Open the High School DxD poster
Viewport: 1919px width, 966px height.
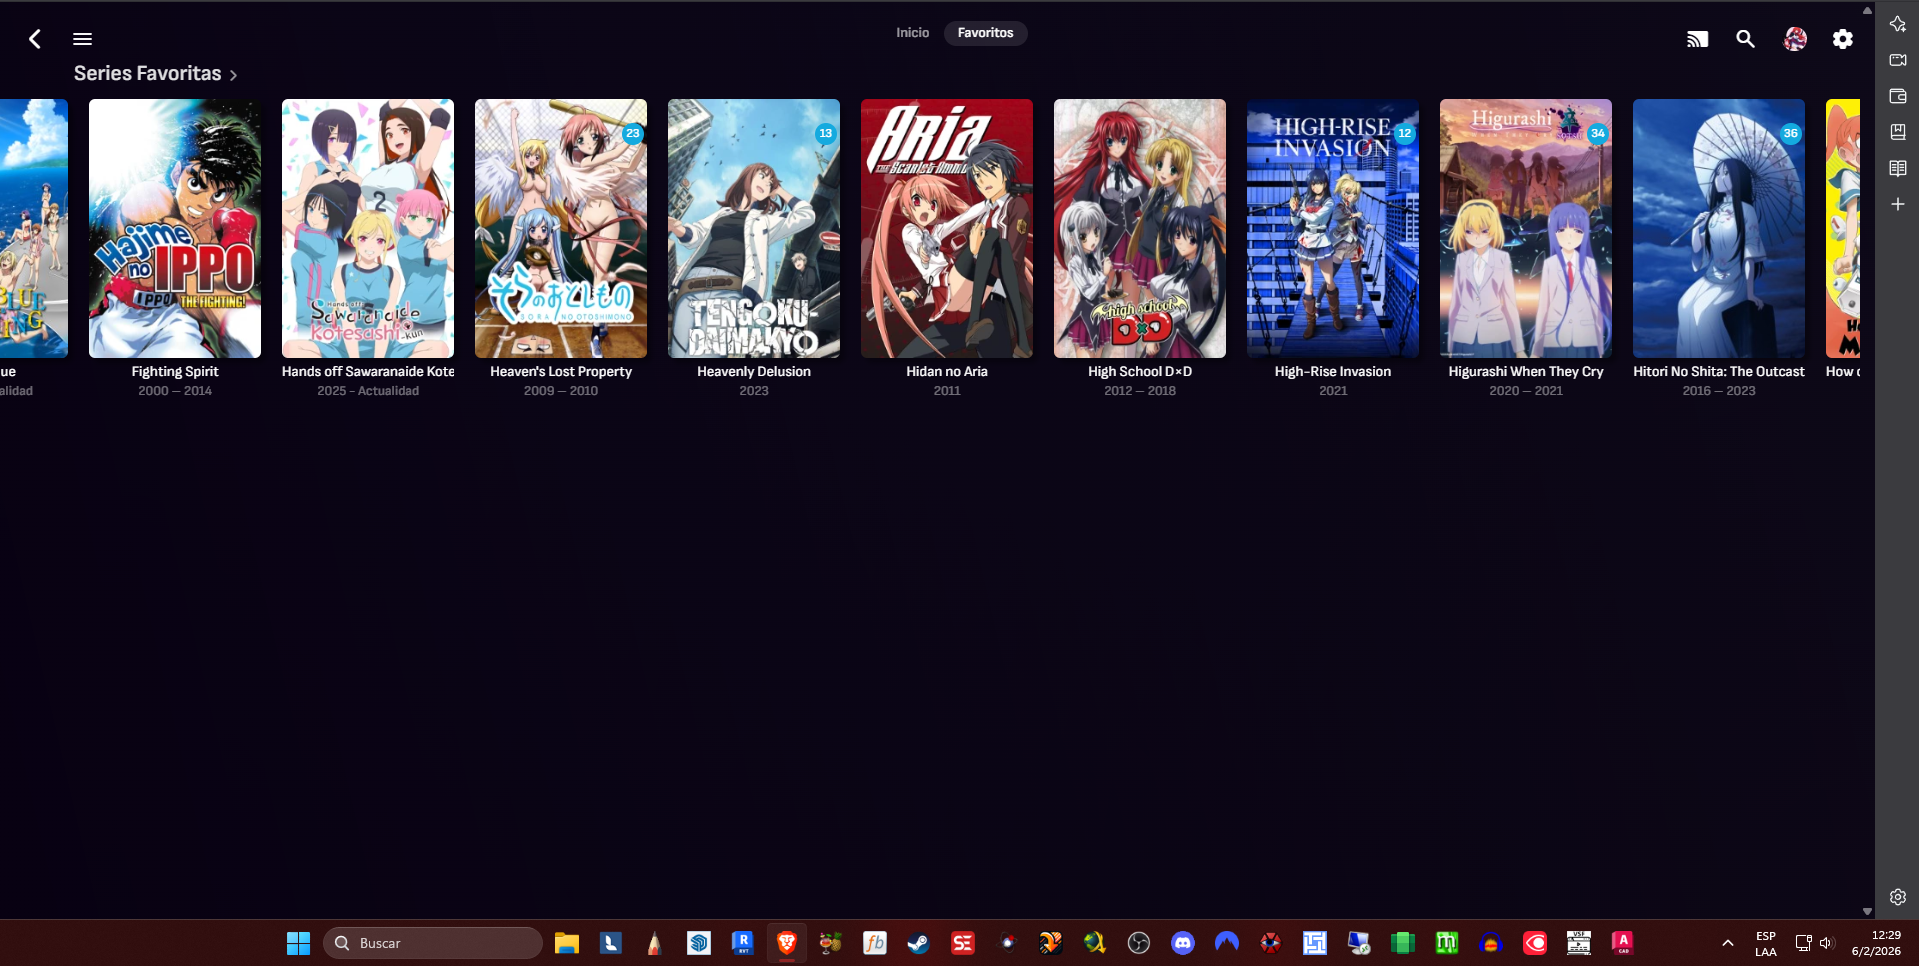pyautogui.click(x=1140, y=228)
